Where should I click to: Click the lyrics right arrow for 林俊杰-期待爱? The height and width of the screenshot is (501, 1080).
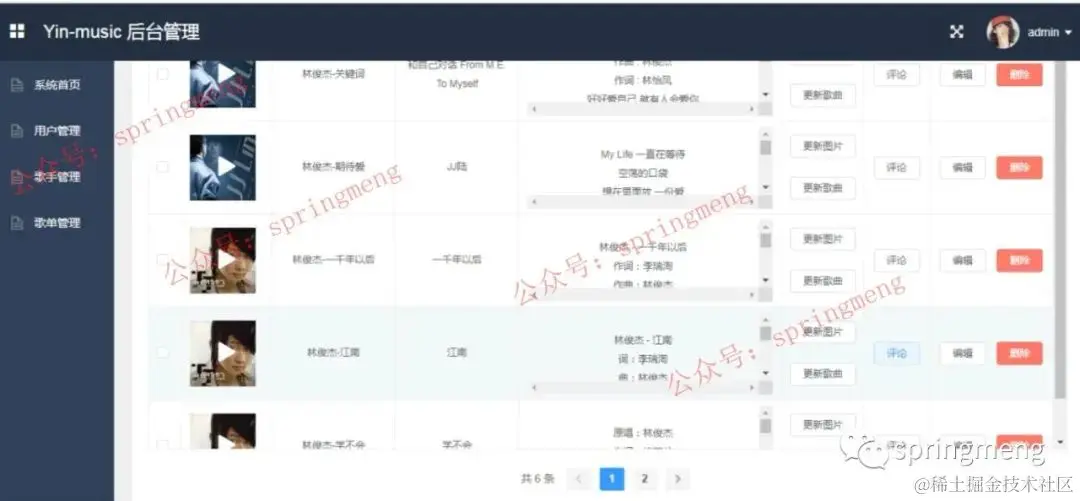pos(751,202)
